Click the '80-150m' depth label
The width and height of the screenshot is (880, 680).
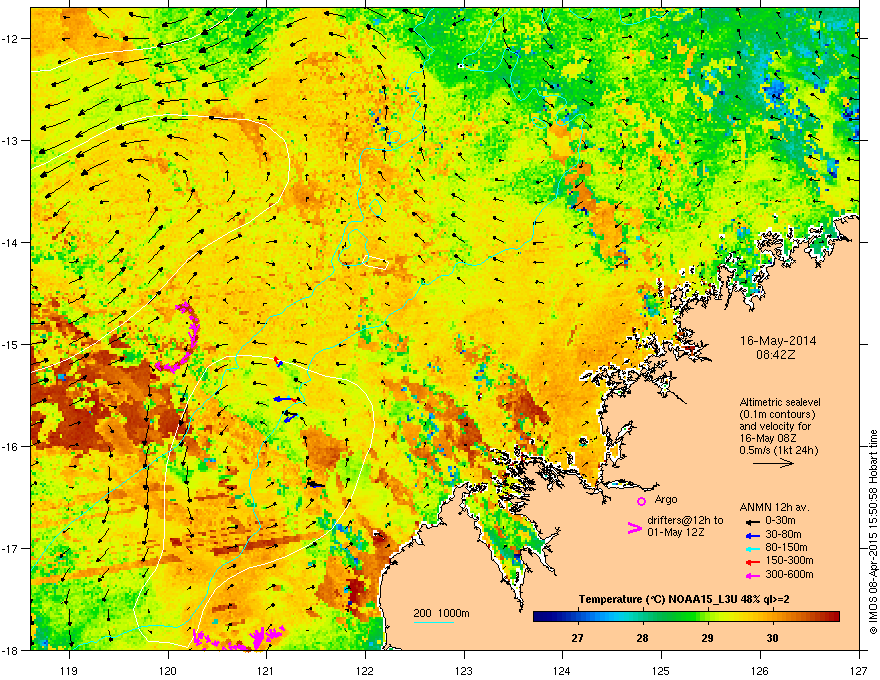[x=786, y=548]
